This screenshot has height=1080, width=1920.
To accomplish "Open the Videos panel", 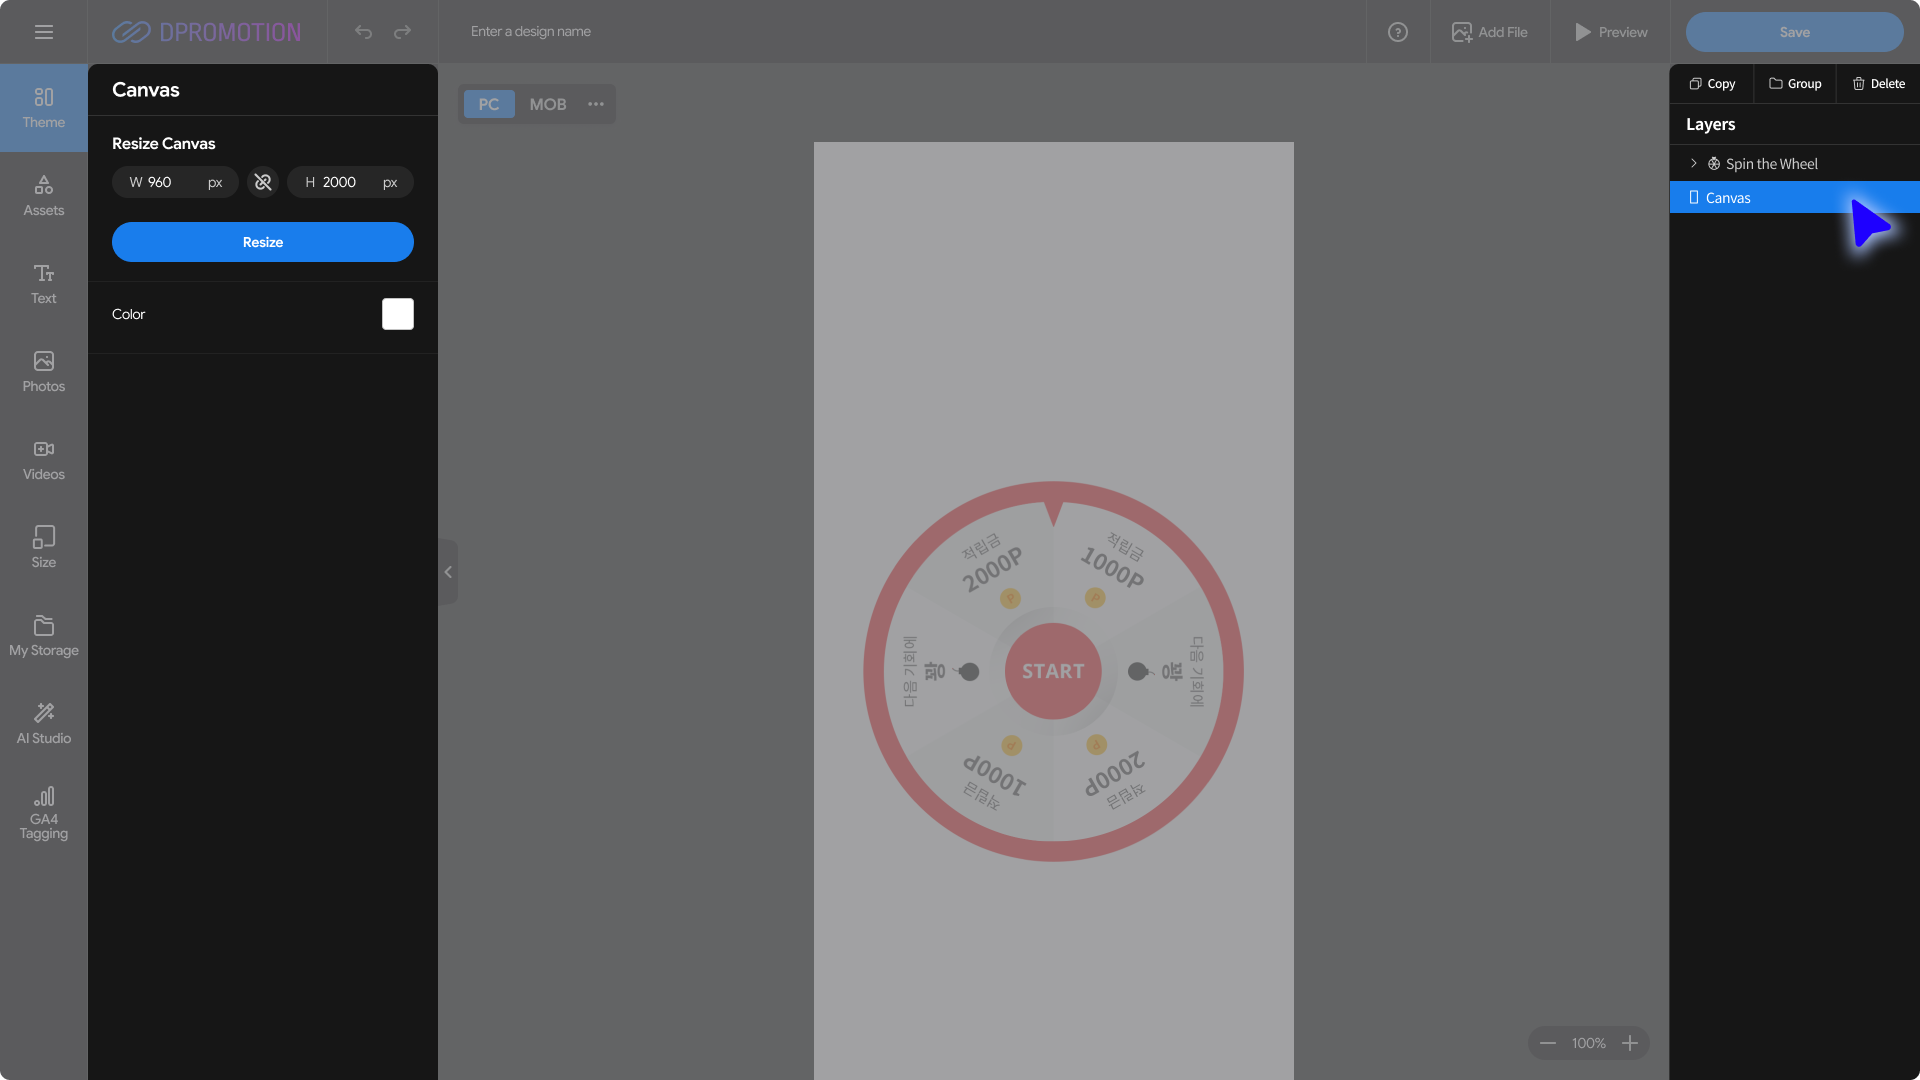I will (x=43, y=460).
